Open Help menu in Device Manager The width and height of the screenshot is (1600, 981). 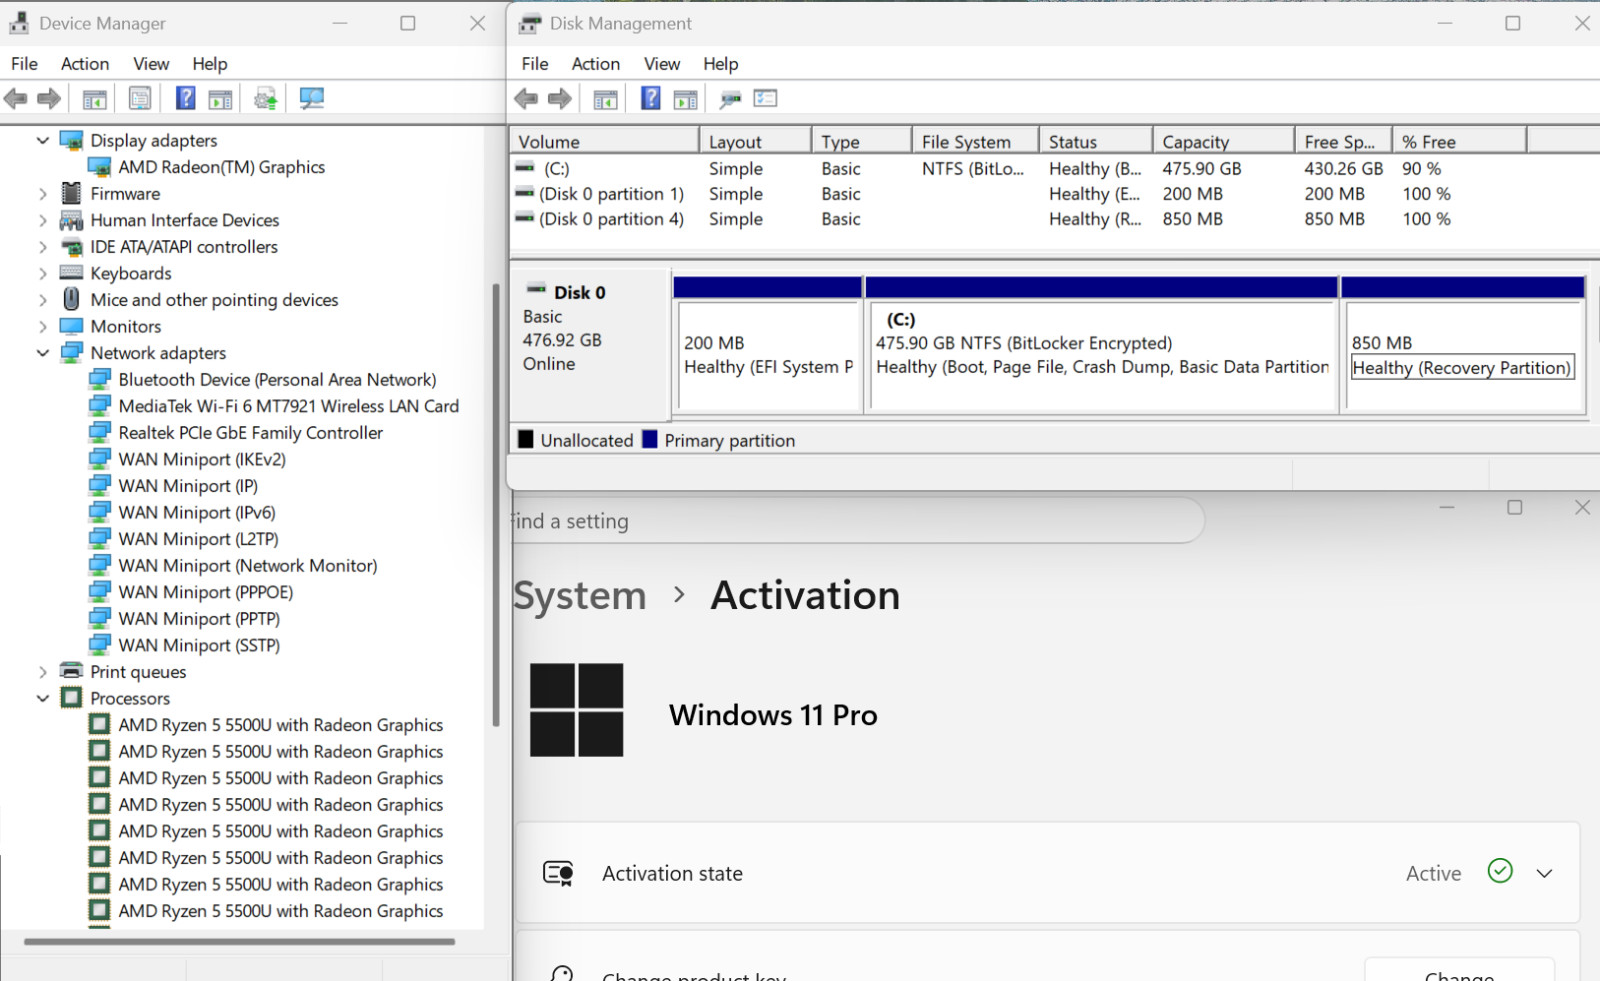210,64
